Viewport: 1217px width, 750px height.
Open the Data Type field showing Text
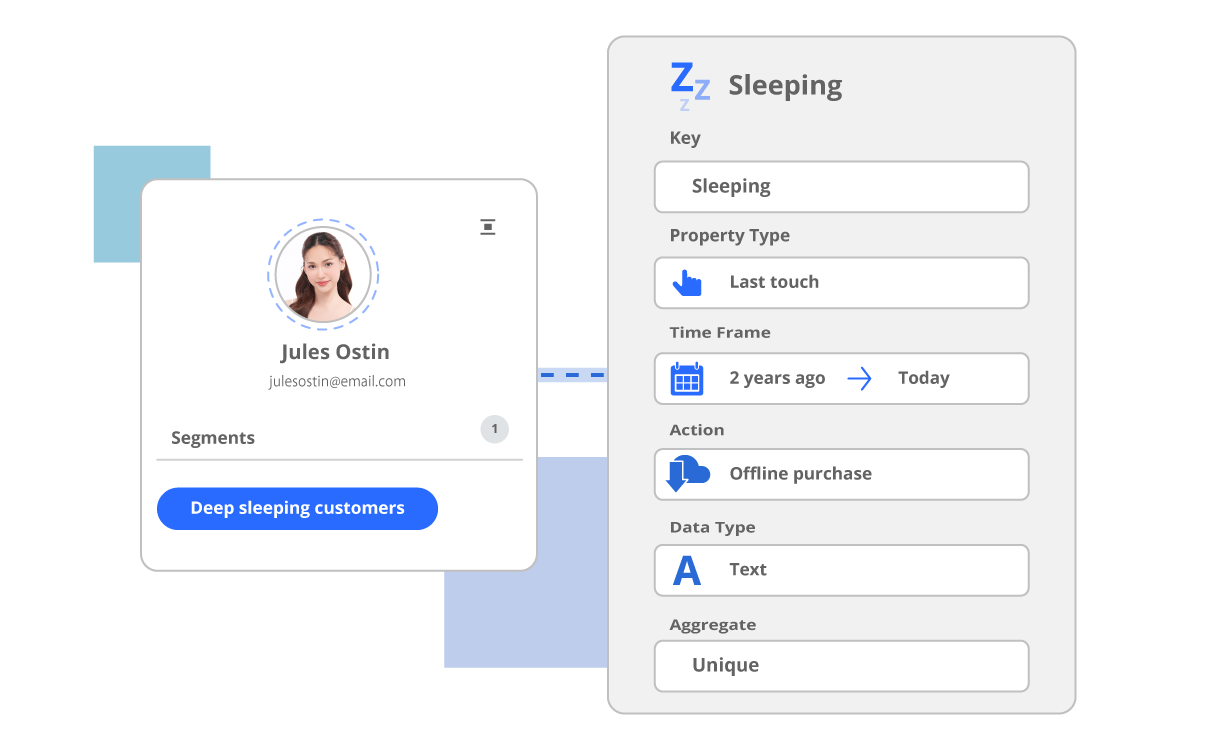[841, 570]
